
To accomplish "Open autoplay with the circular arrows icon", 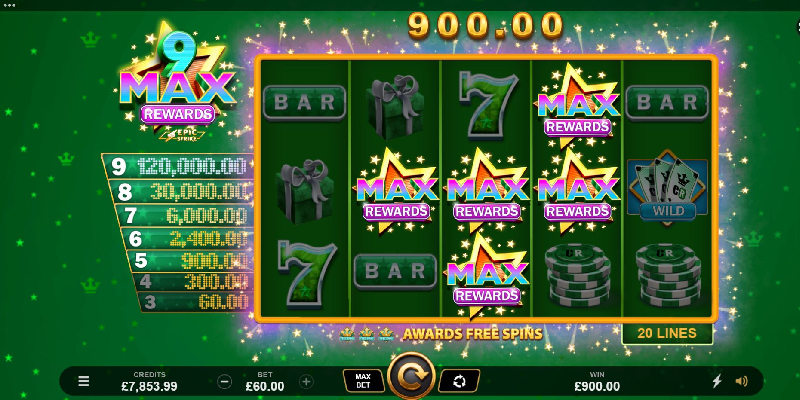I will point(459,381).
